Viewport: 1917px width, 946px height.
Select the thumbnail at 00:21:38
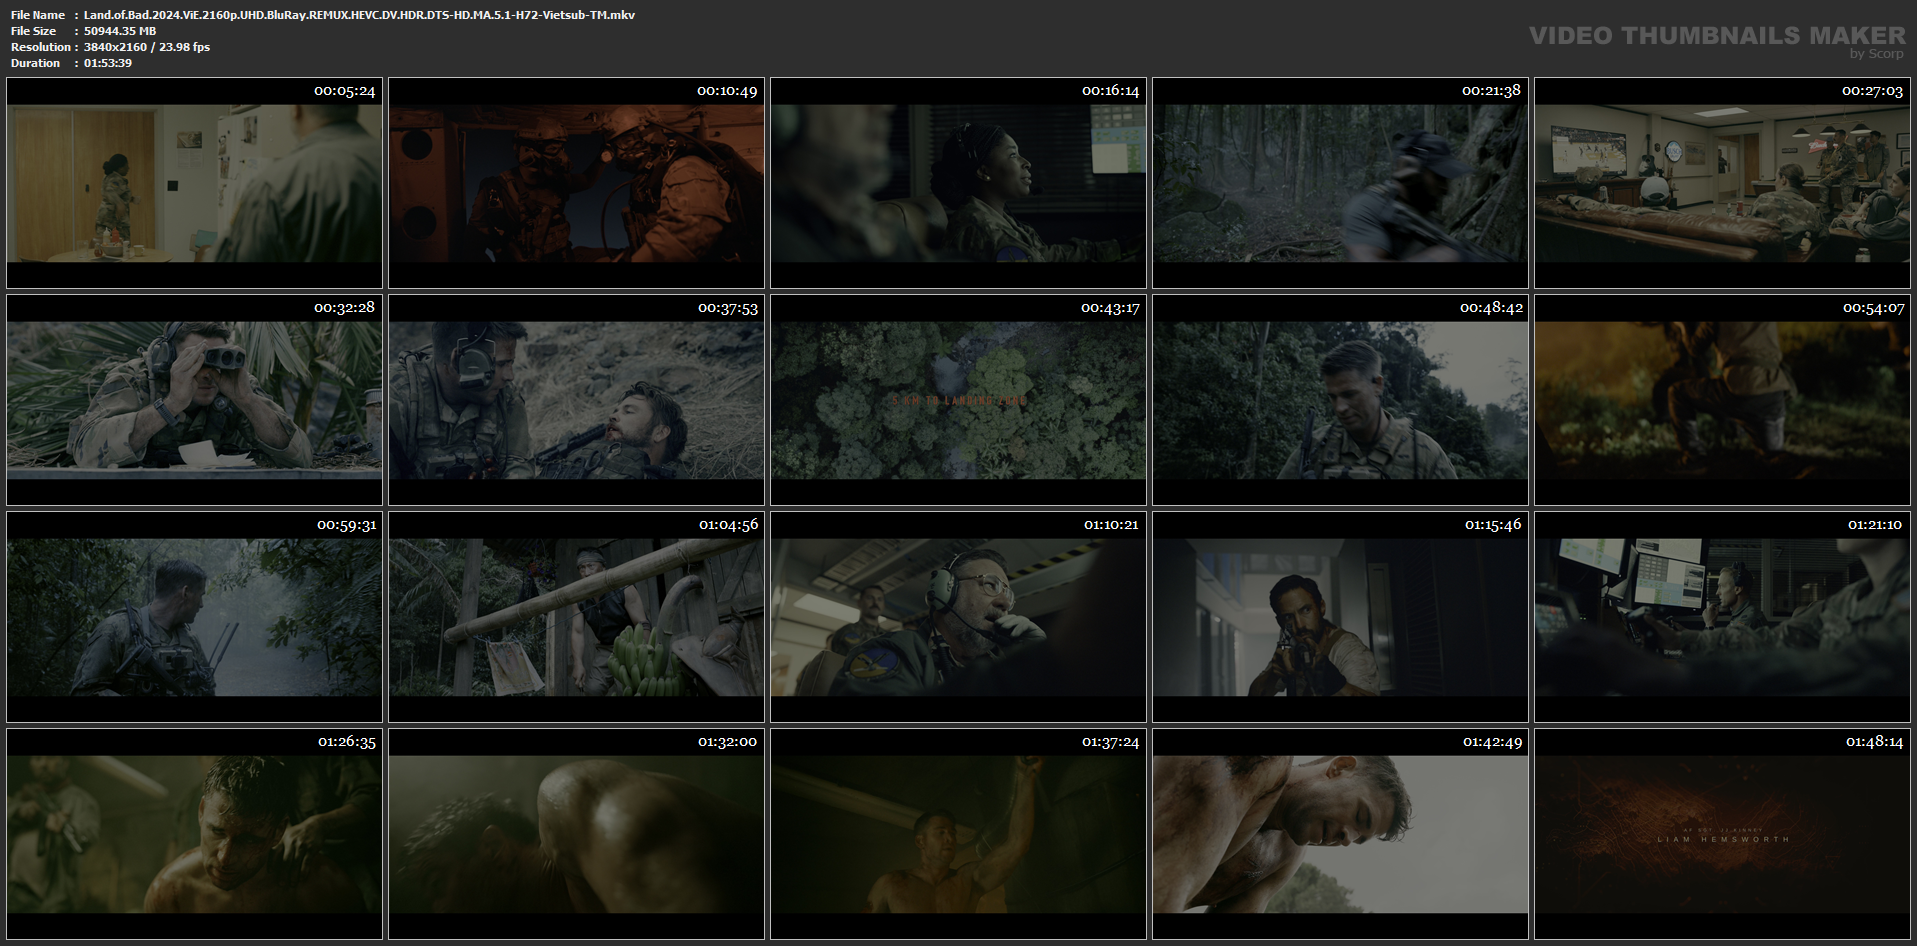tap(1340, 183)
